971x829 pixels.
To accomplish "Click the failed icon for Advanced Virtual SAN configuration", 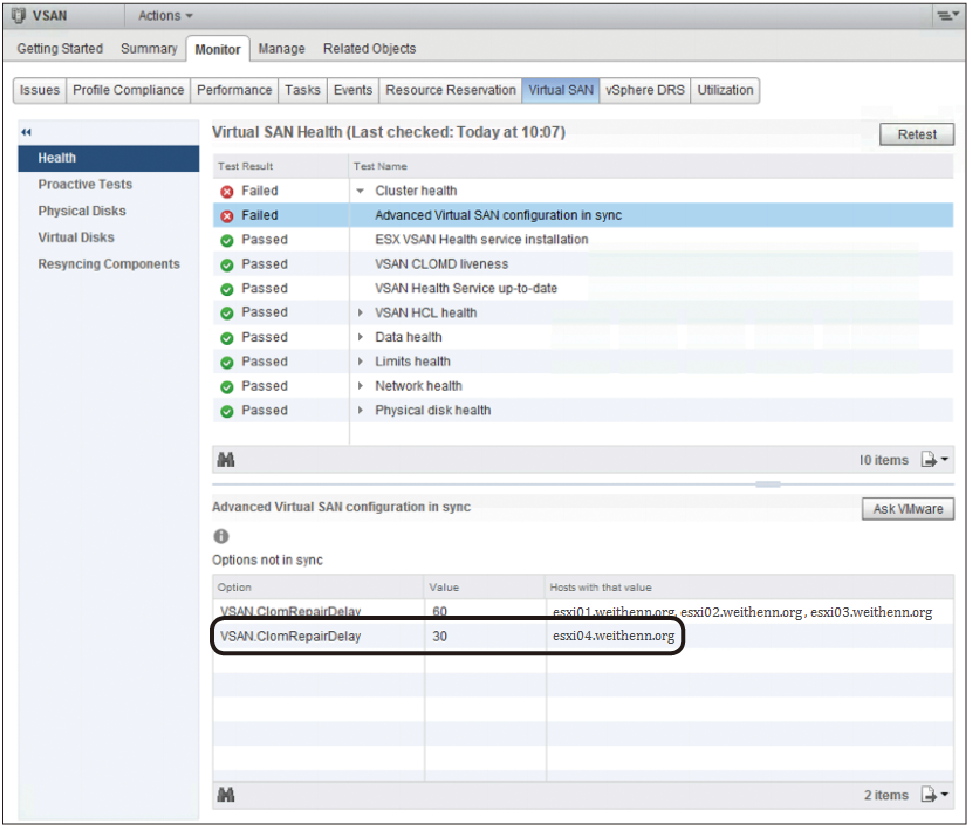I will click(x=227, y=216).
